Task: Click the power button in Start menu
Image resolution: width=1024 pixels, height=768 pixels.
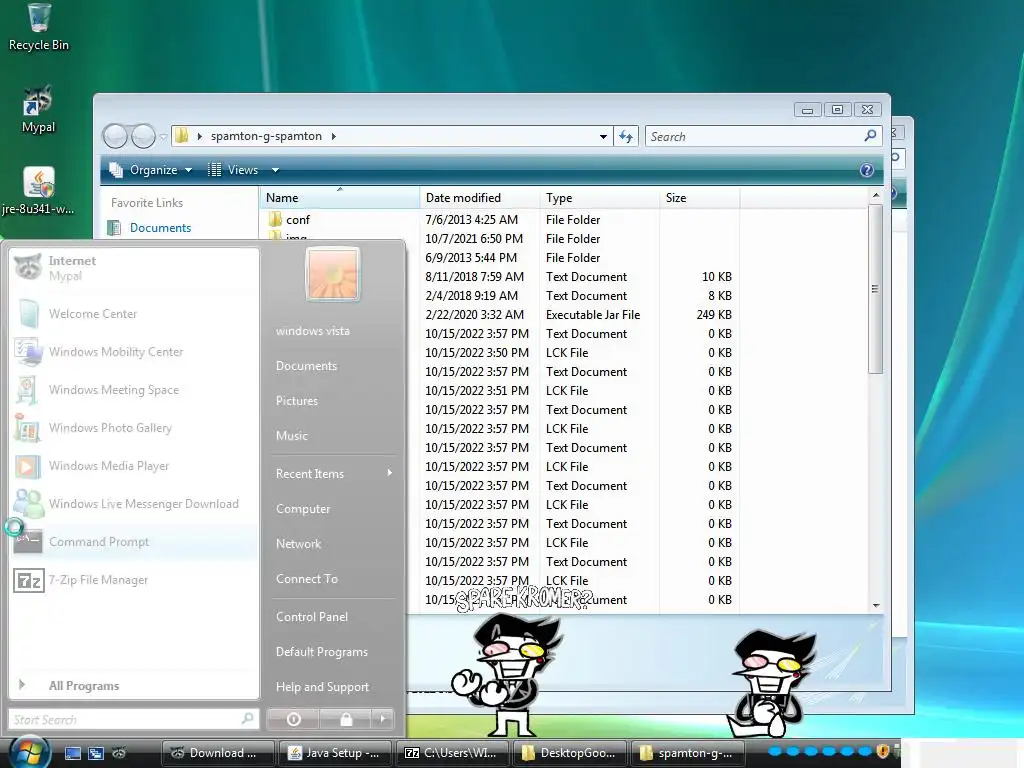Action: (293, 719)
